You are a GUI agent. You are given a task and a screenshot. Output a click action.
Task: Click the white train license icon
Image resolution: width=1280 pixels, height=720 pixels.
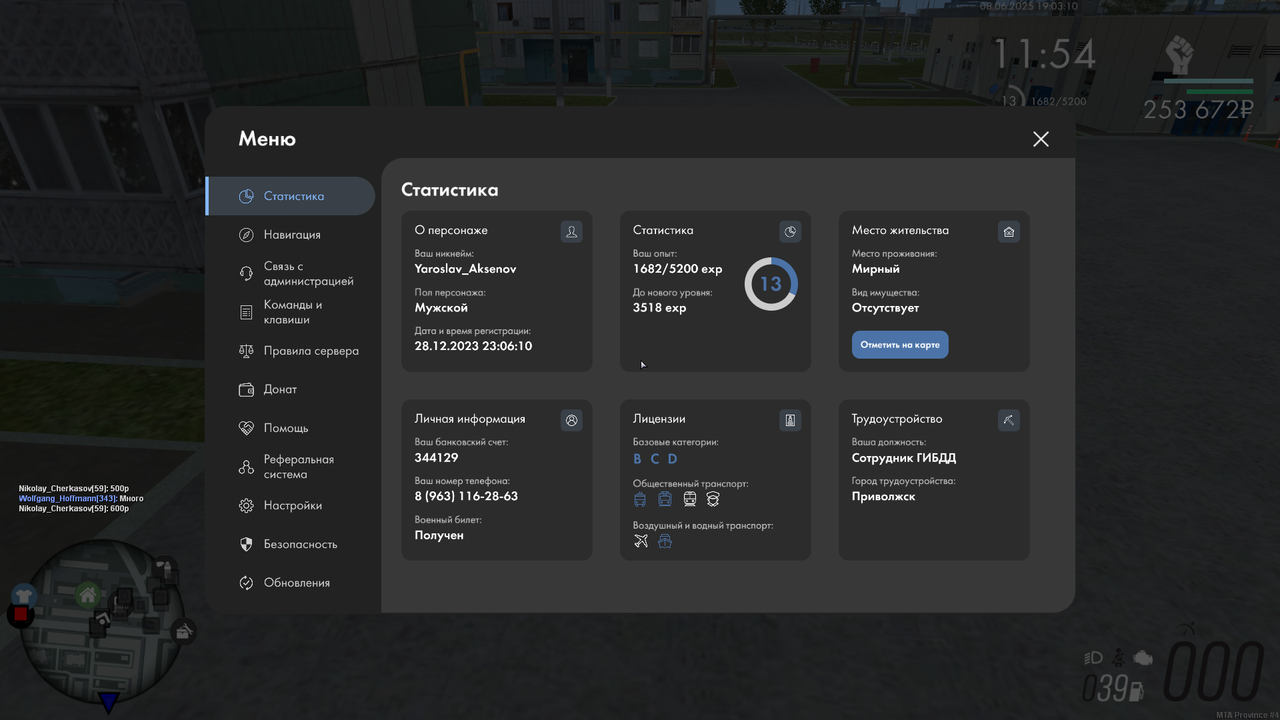(690, 499)
